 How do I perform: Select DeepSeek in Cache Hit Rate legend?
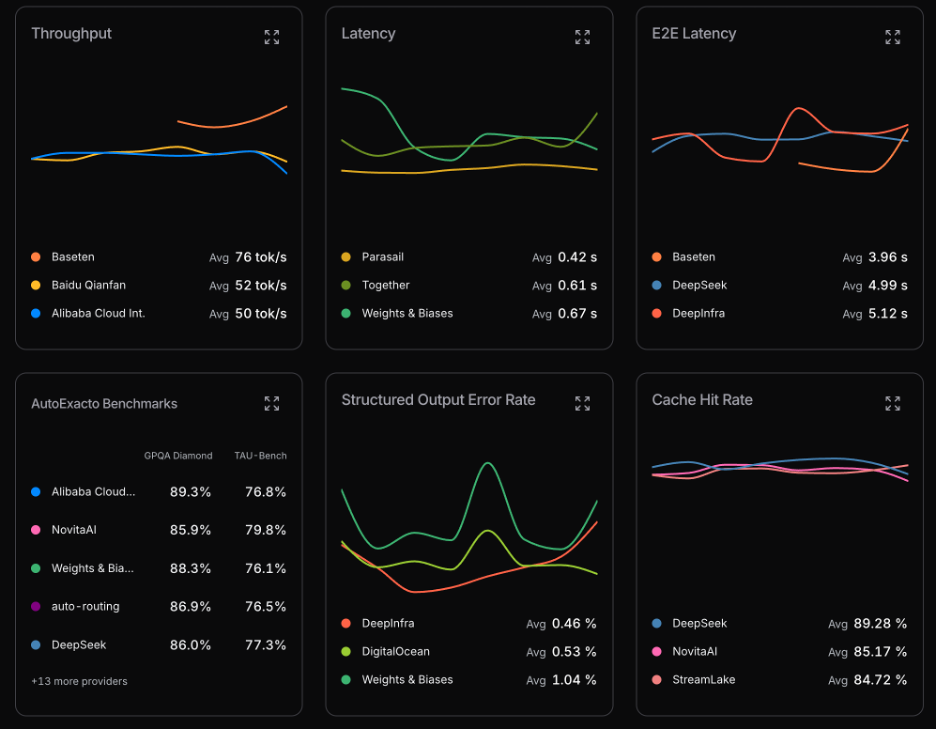[700, 623]
